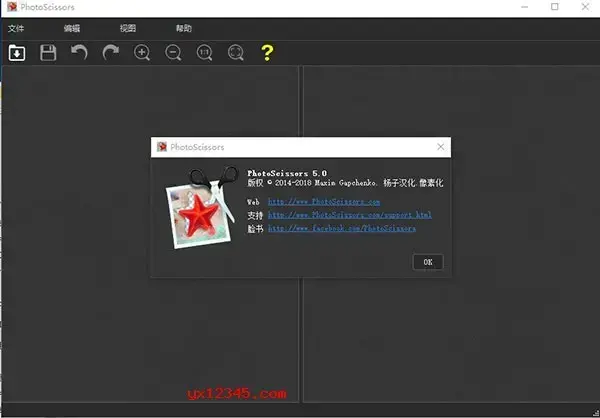Click the zoom in magnifier icon
This screenshot has height=418, width=600.
142,52
